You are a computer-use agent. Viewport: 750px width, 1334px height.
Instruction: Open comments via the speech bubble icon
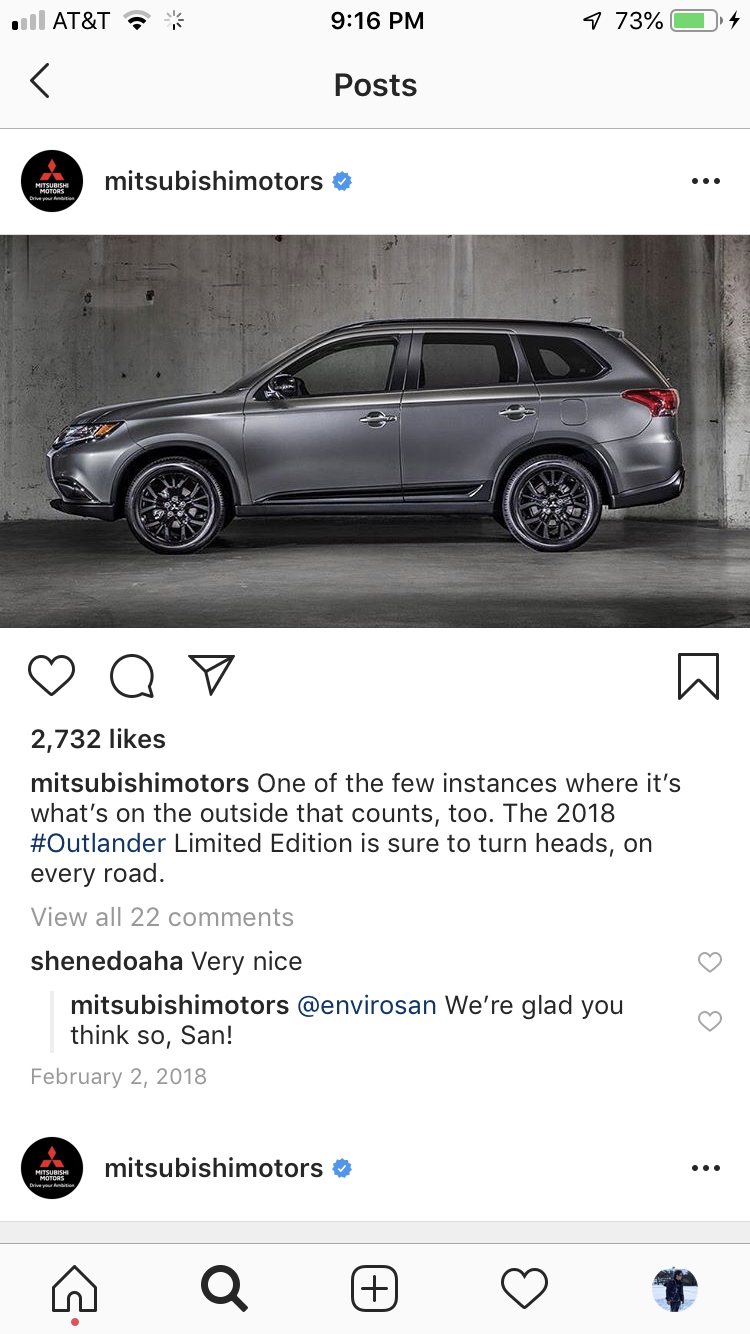pos(132,676)
